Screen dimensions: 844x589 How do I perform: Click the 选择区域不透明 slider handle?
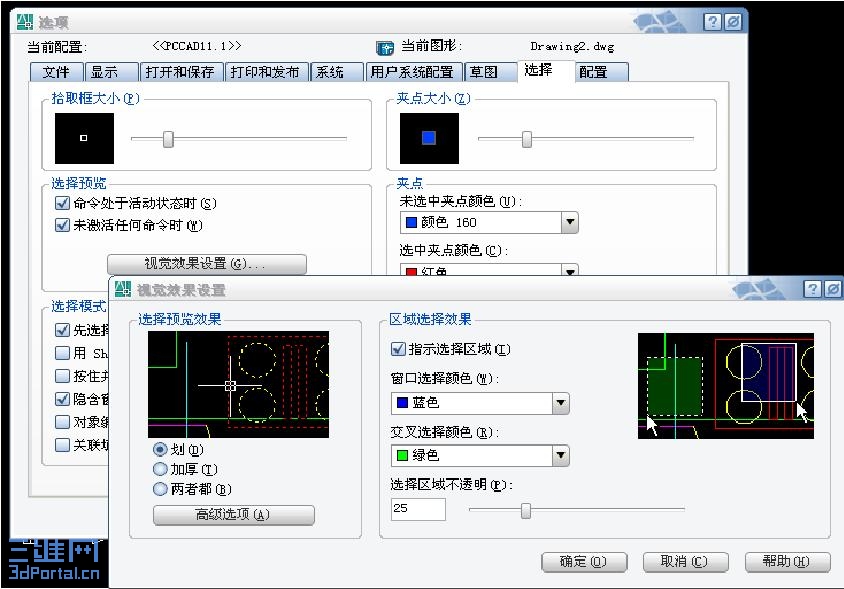[x=526, y=510]
